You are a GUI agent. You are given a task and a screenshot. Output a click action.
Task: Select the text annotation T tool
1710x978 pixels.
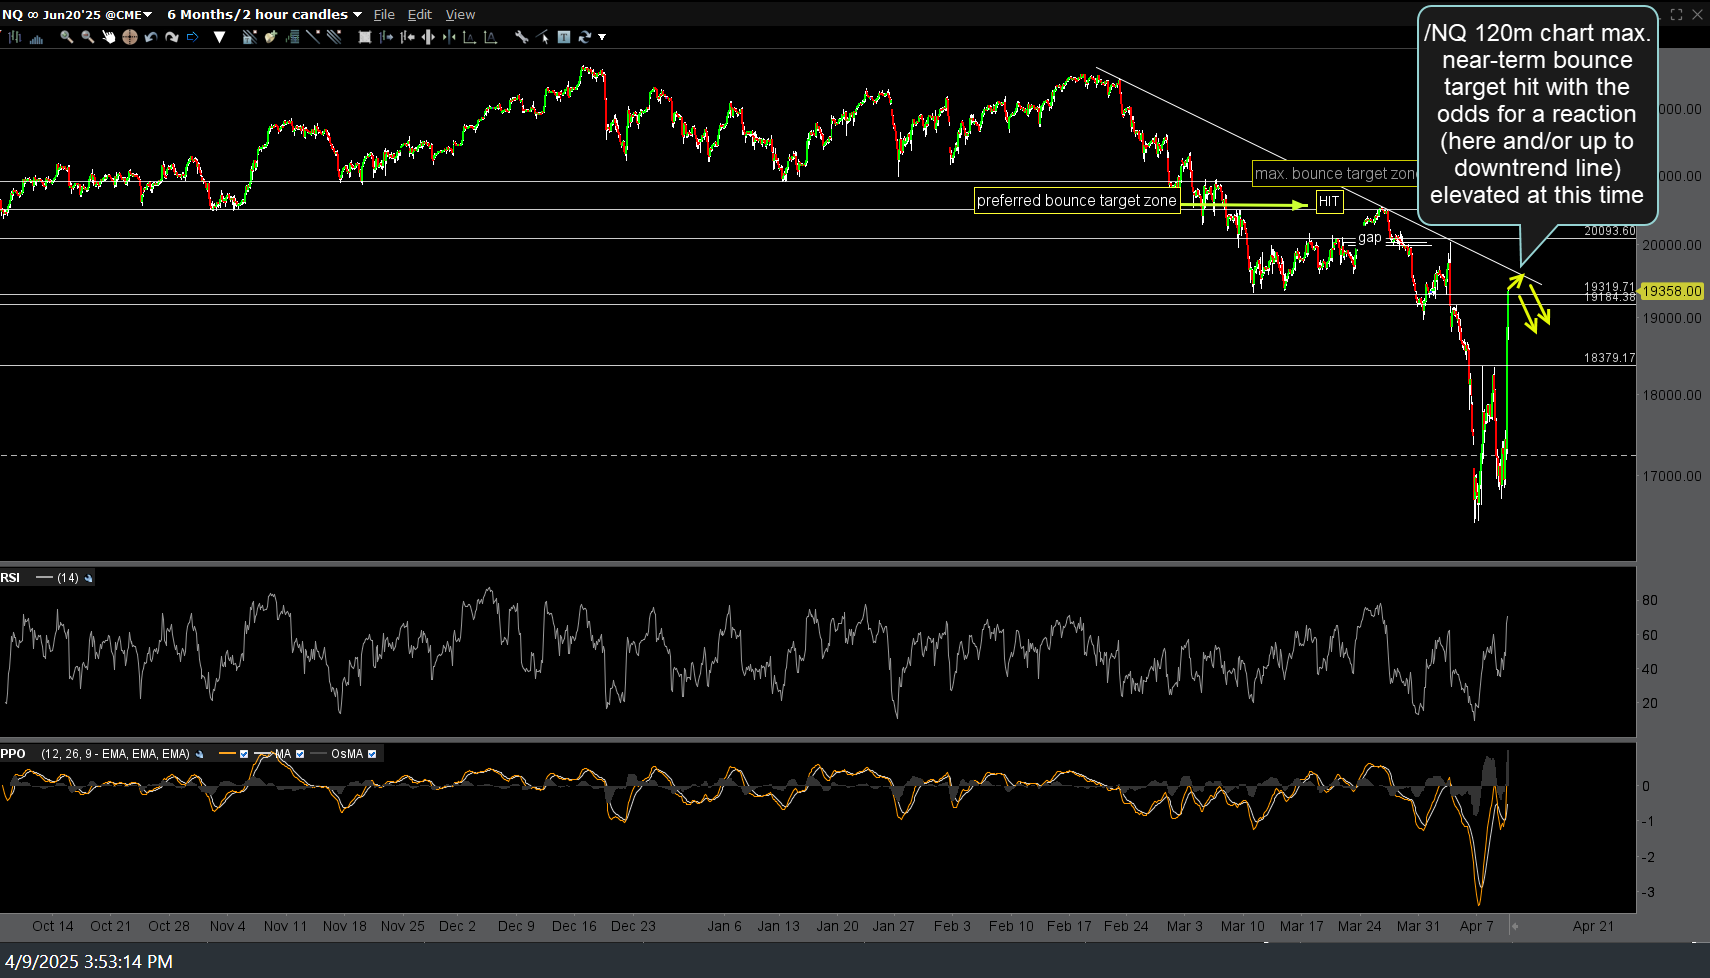[x=564, y=37]
